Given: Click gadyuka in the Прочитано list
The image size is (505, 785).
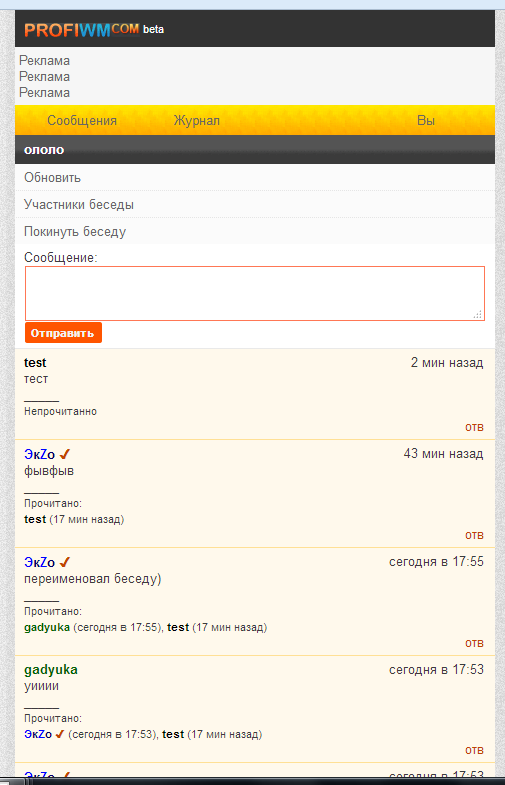Looking at the screenshot, I should 47,627.
